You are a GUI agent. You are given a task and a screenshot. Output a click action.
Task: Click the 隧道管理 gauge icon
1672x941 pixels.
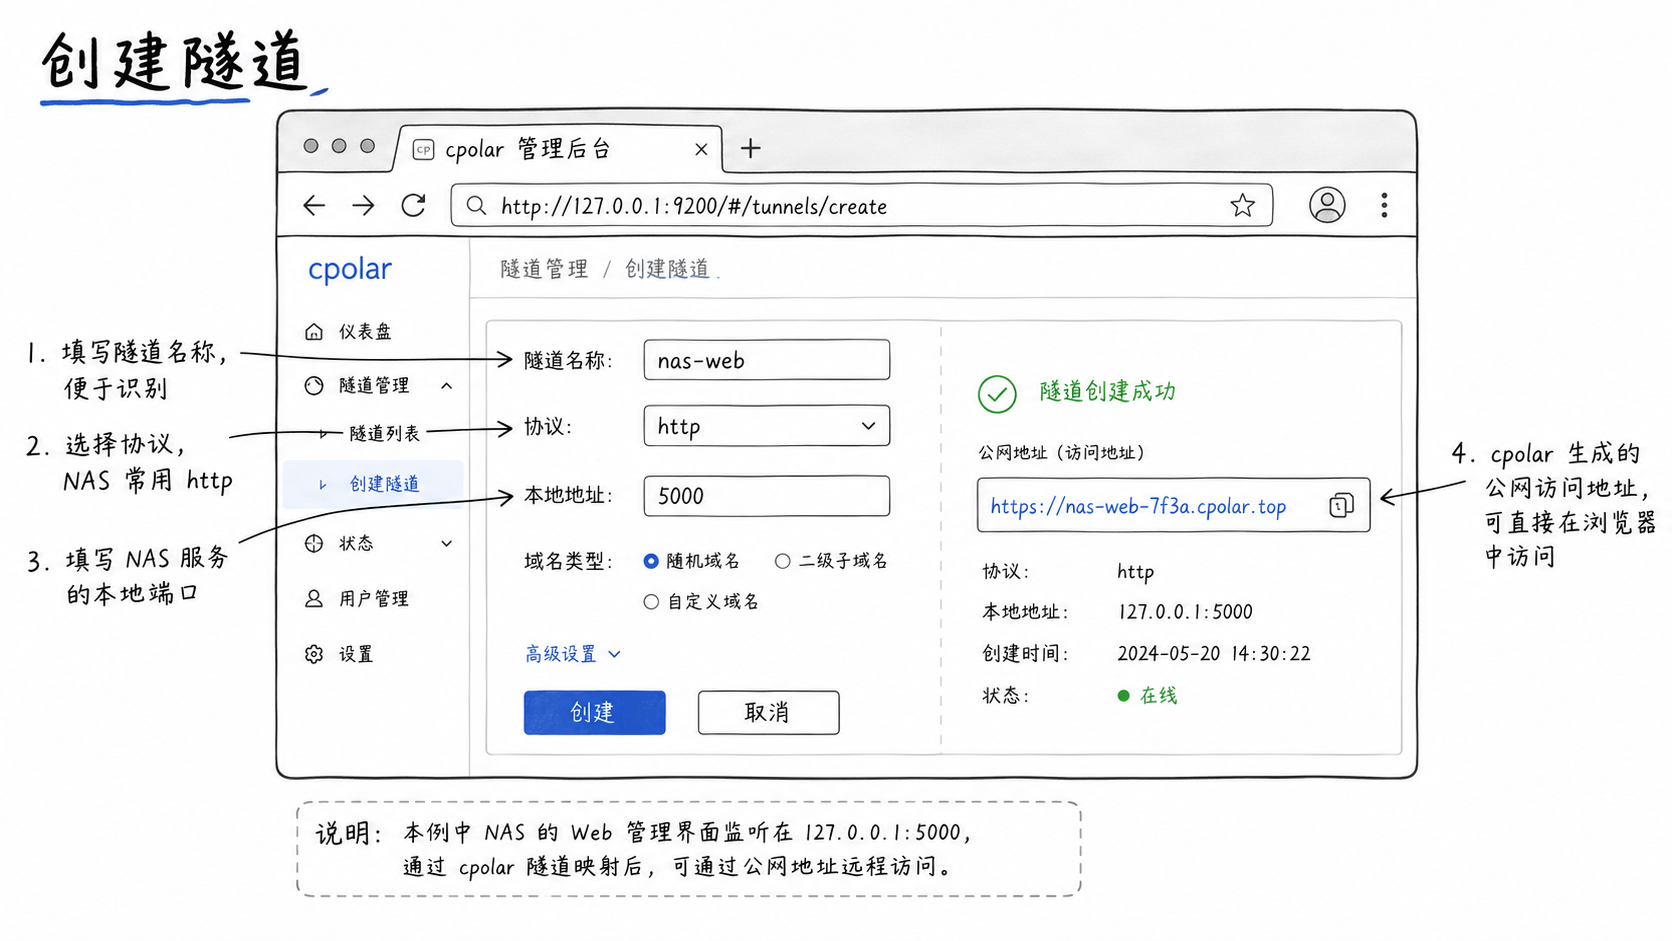pos(314,385)
